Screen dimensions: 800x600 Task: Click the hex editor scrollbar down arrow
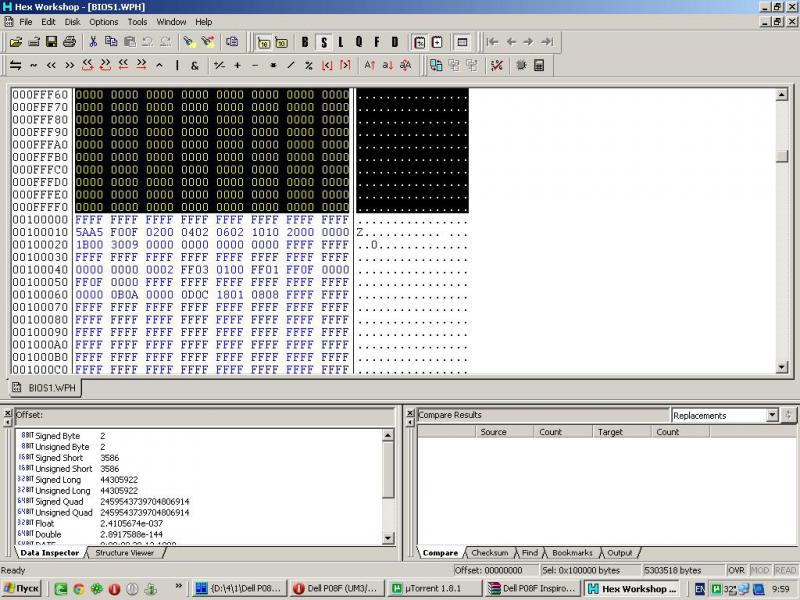[x=782, y=367]
